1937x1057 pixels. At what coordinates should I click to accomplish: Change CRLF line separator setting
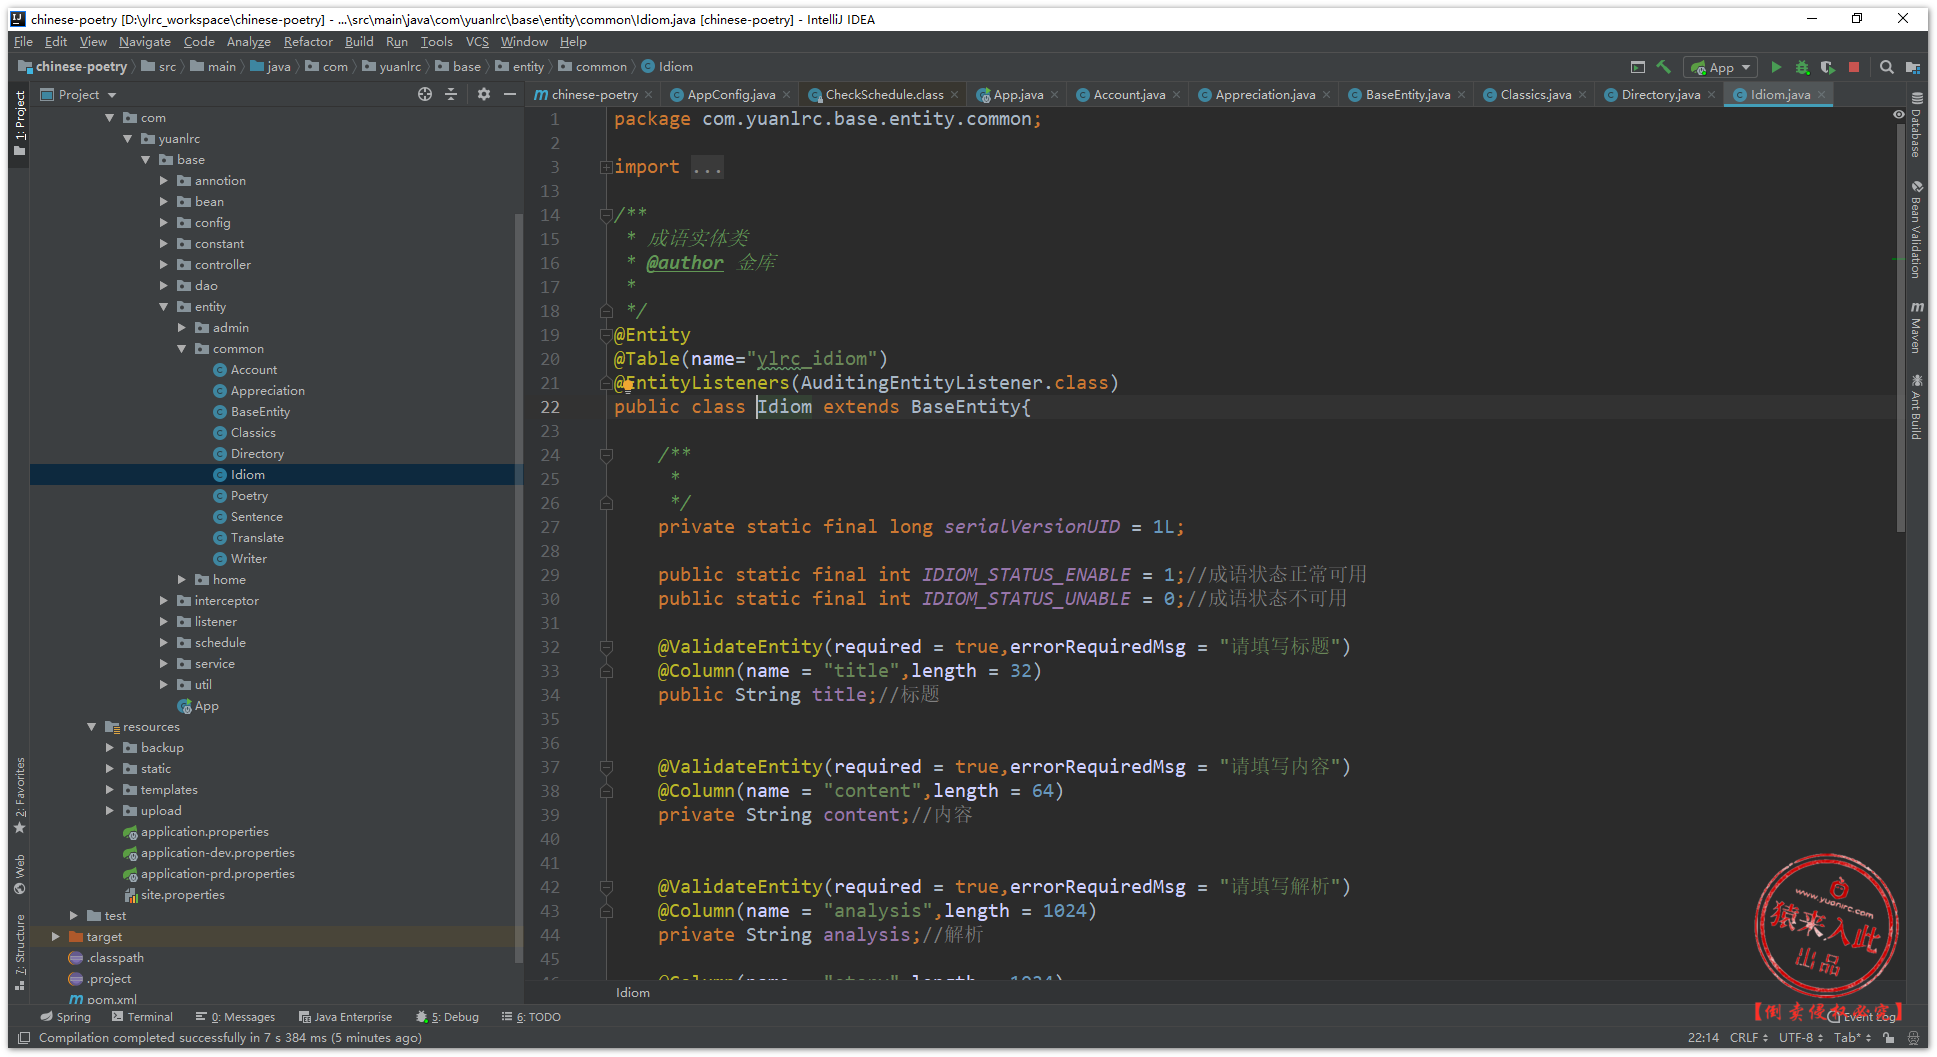click(x=1748, y=1038)
